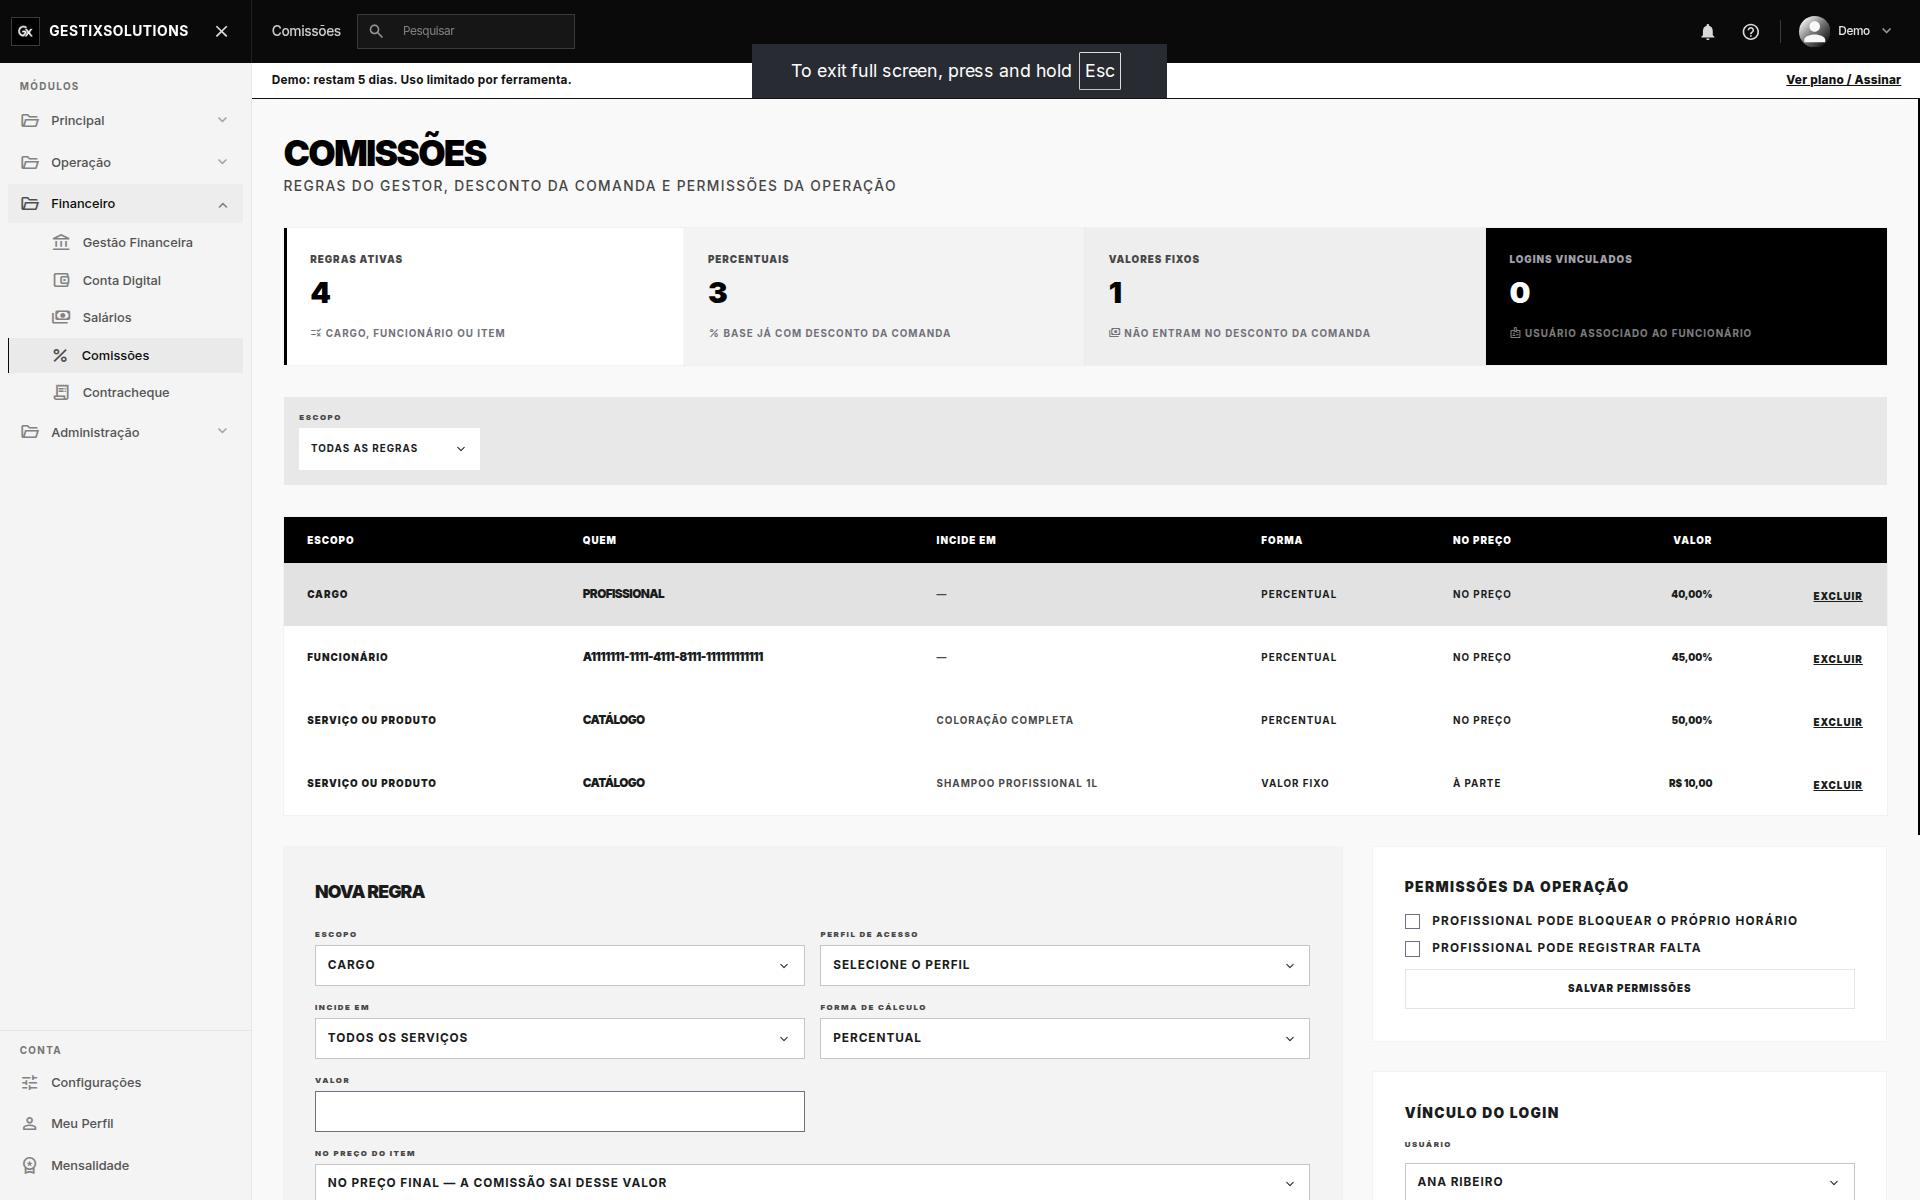This screenshot has width=1920, height=1200.
Task: Open the Todas as Regras scope filter
Action: 389,449
